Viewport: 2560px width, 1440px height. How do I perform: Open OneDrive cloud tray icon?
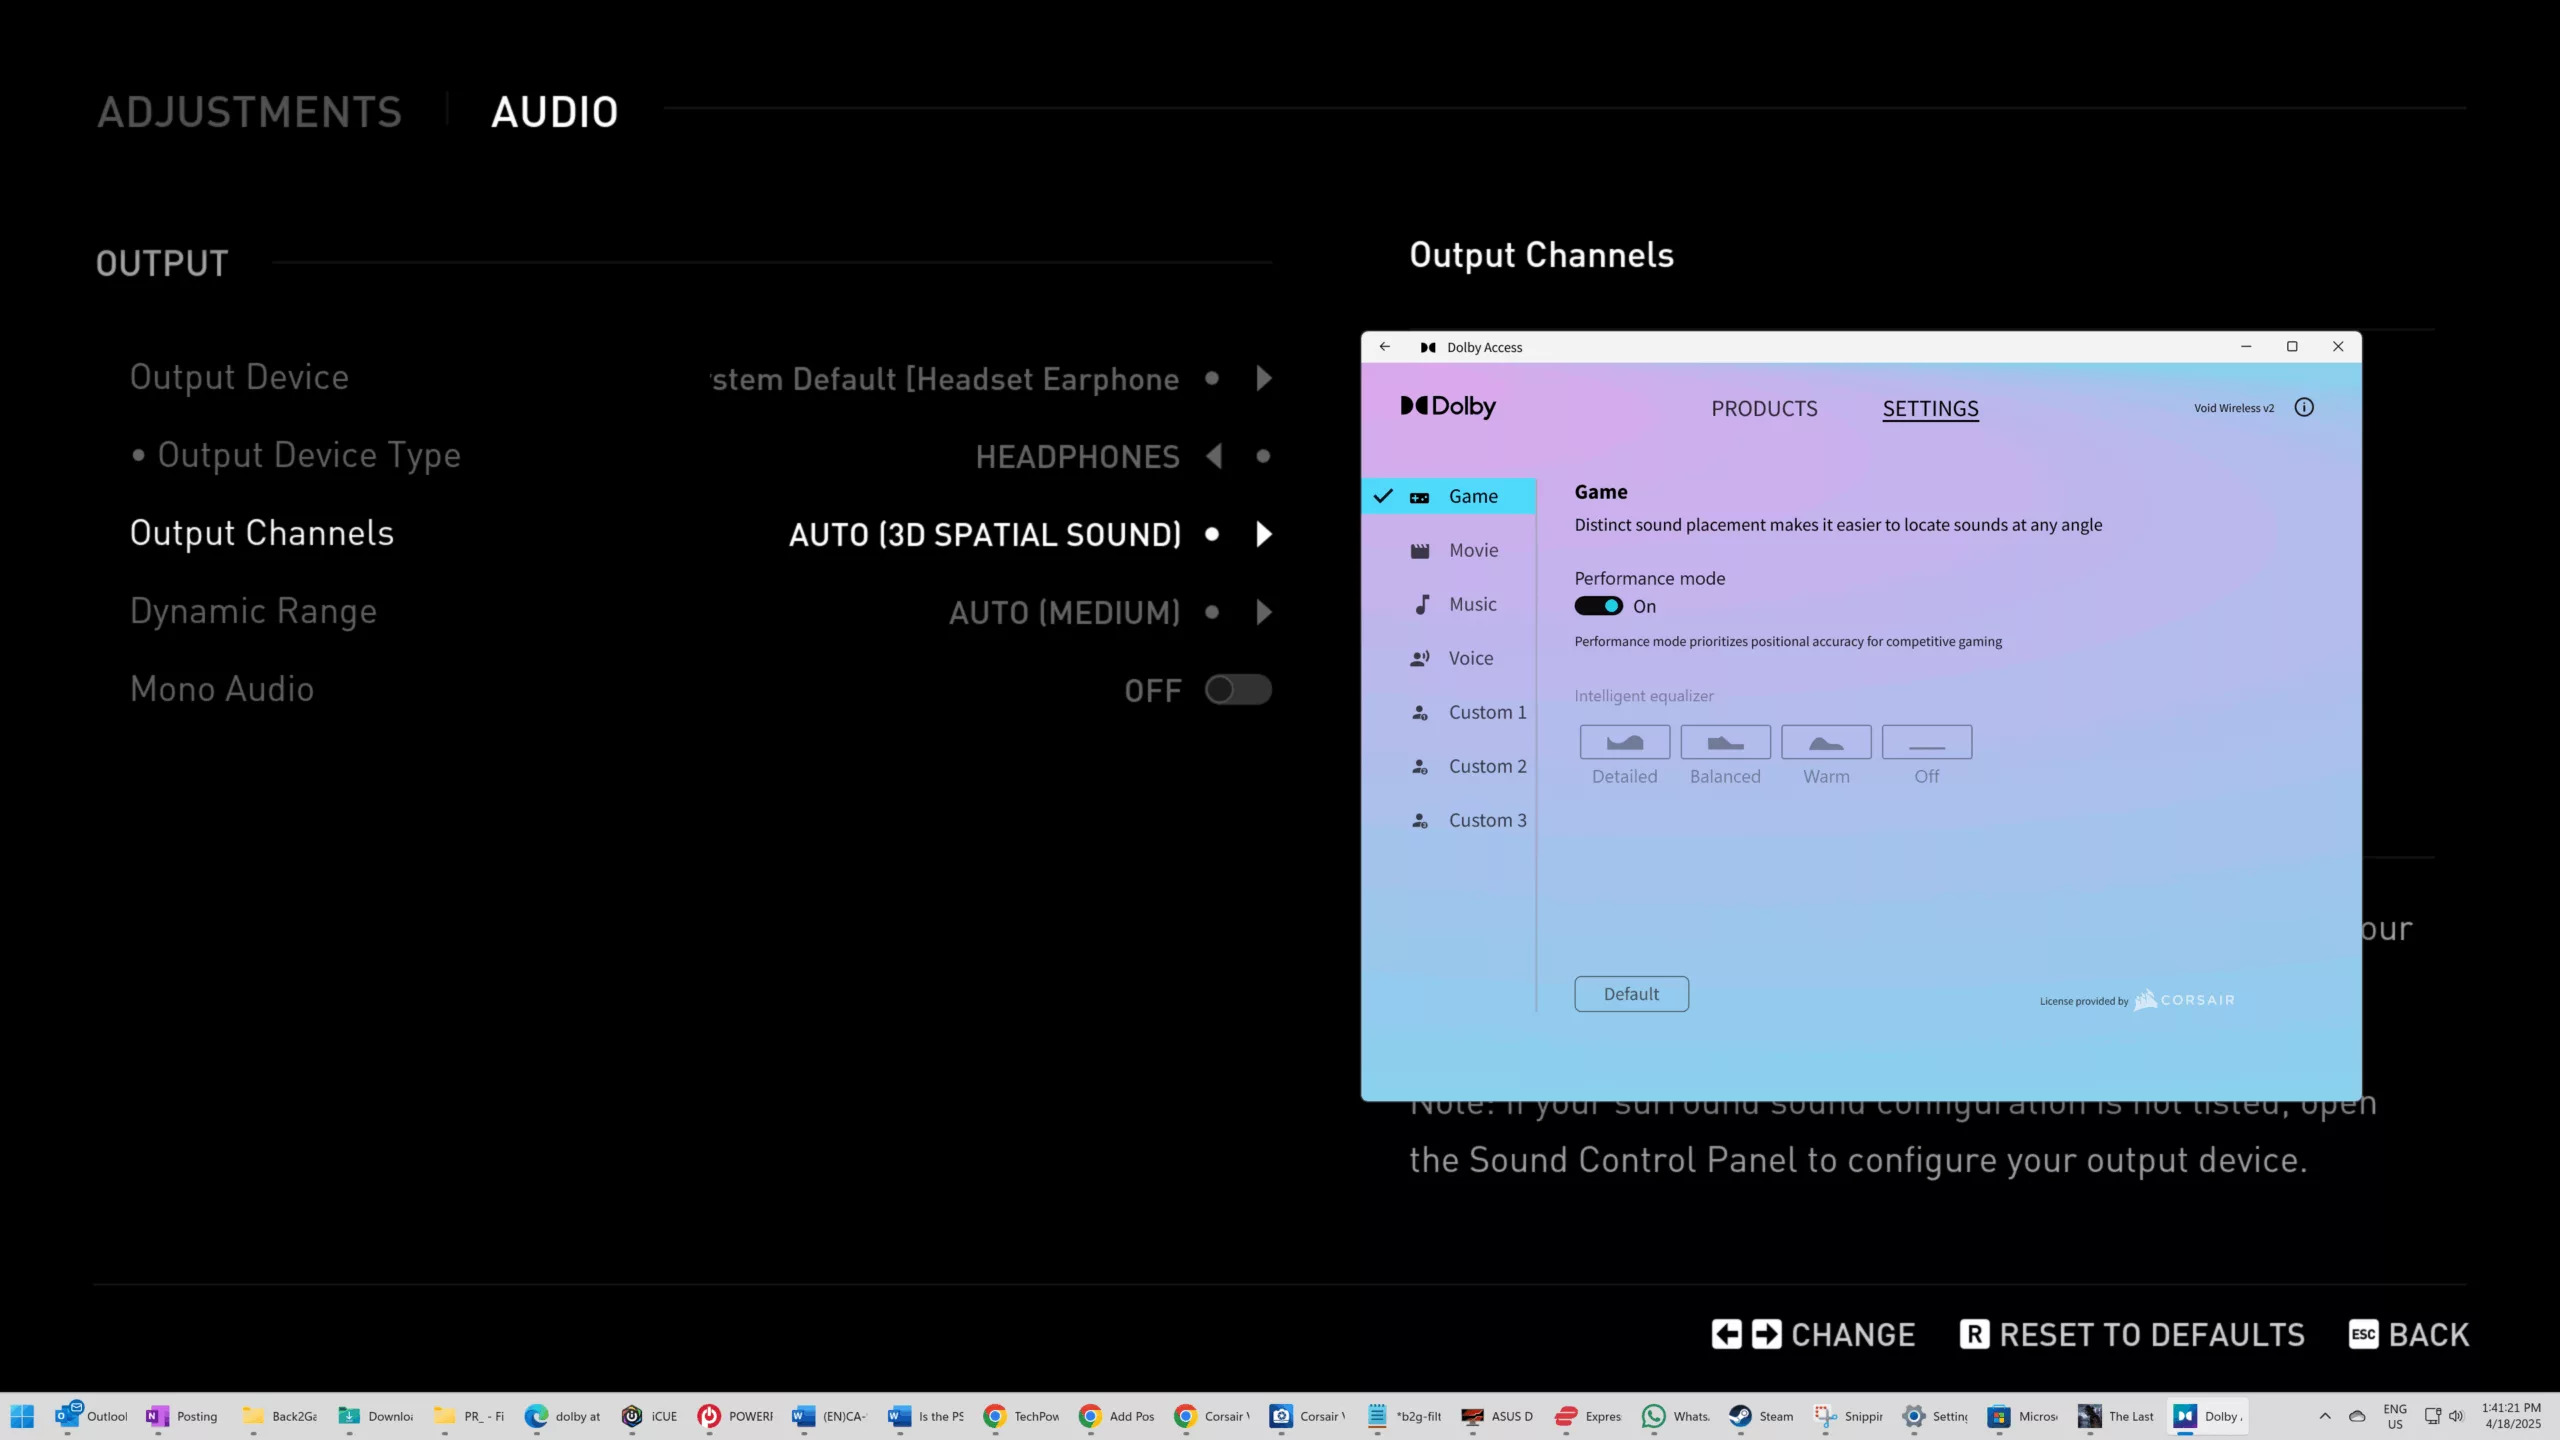(2357, 1416)
